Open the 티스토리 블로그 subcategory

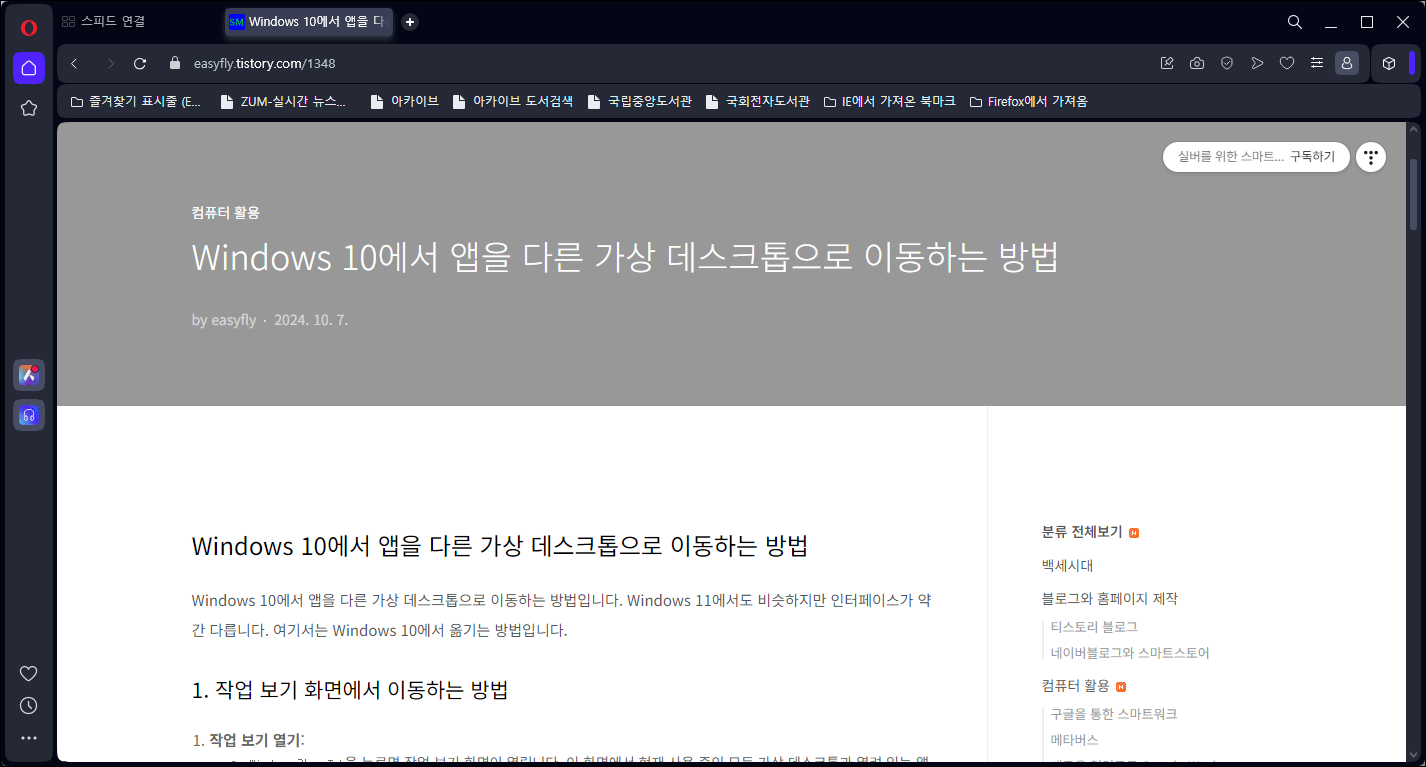[x=1094, y=627]
